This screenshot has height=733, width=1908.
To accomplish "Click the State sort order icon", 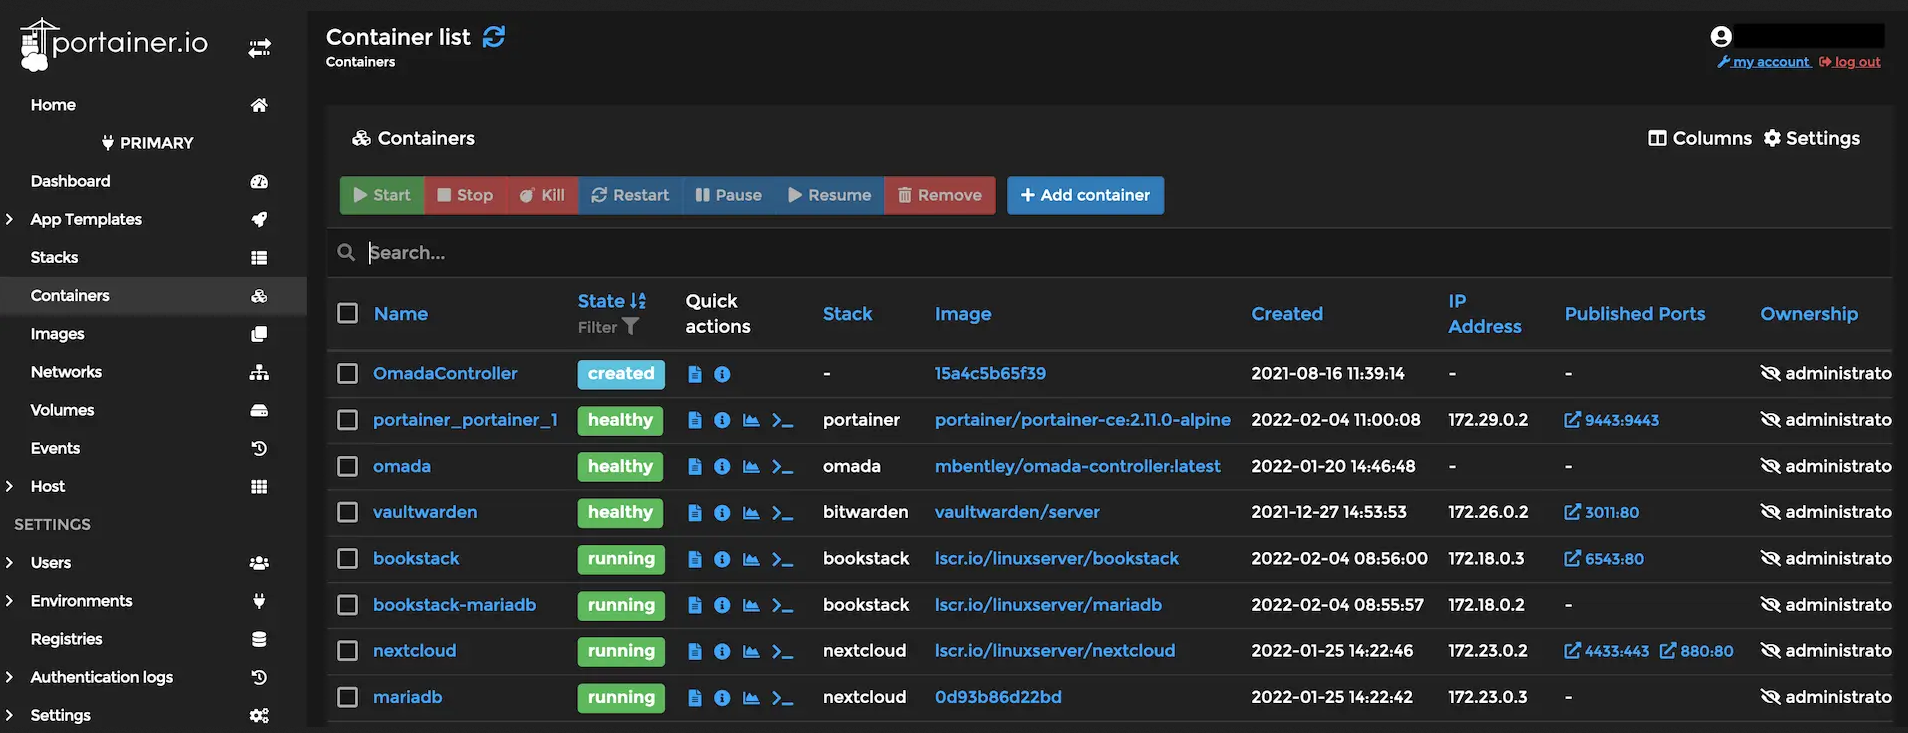I will (638, 301).
